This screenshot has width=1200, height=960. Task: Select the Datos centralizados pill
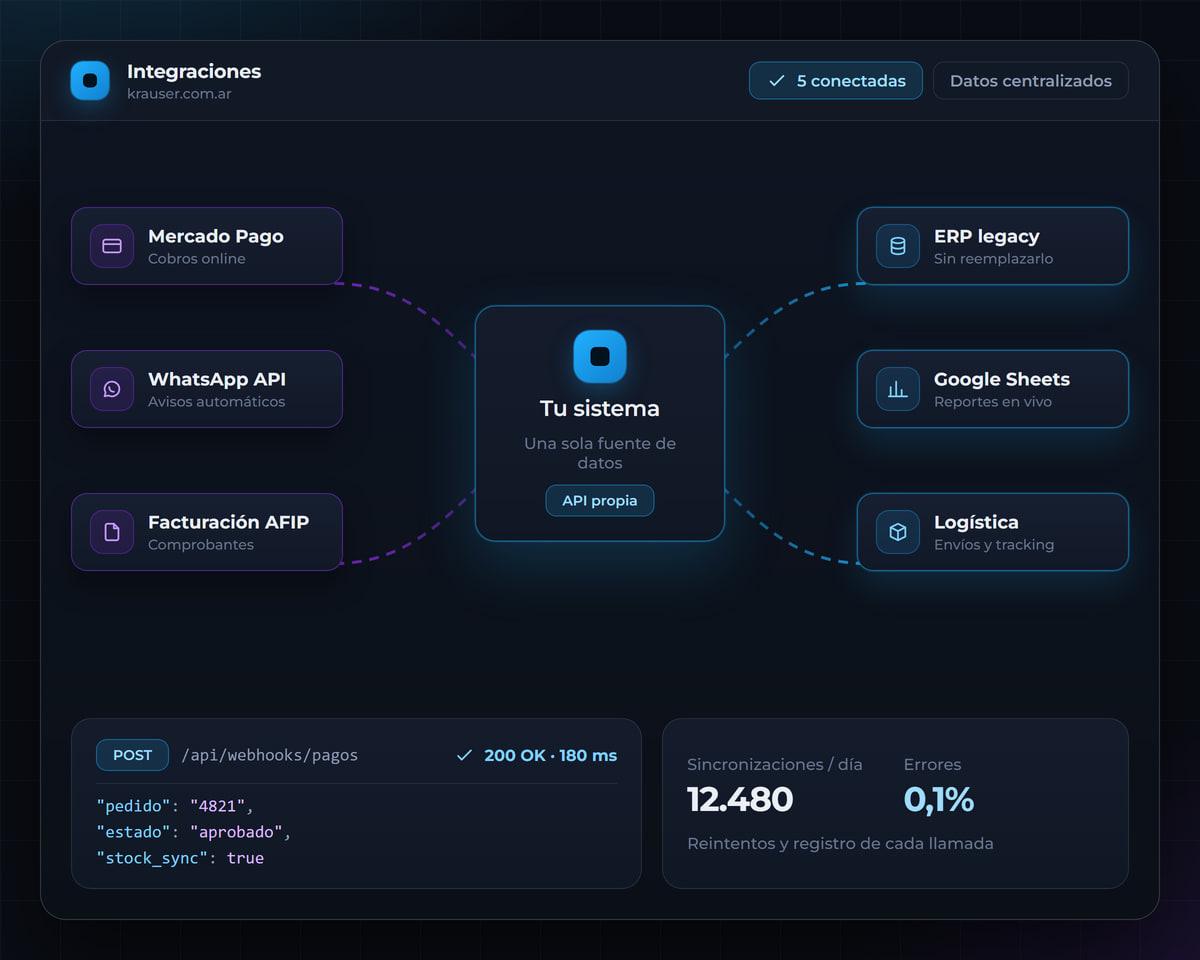1031,81
